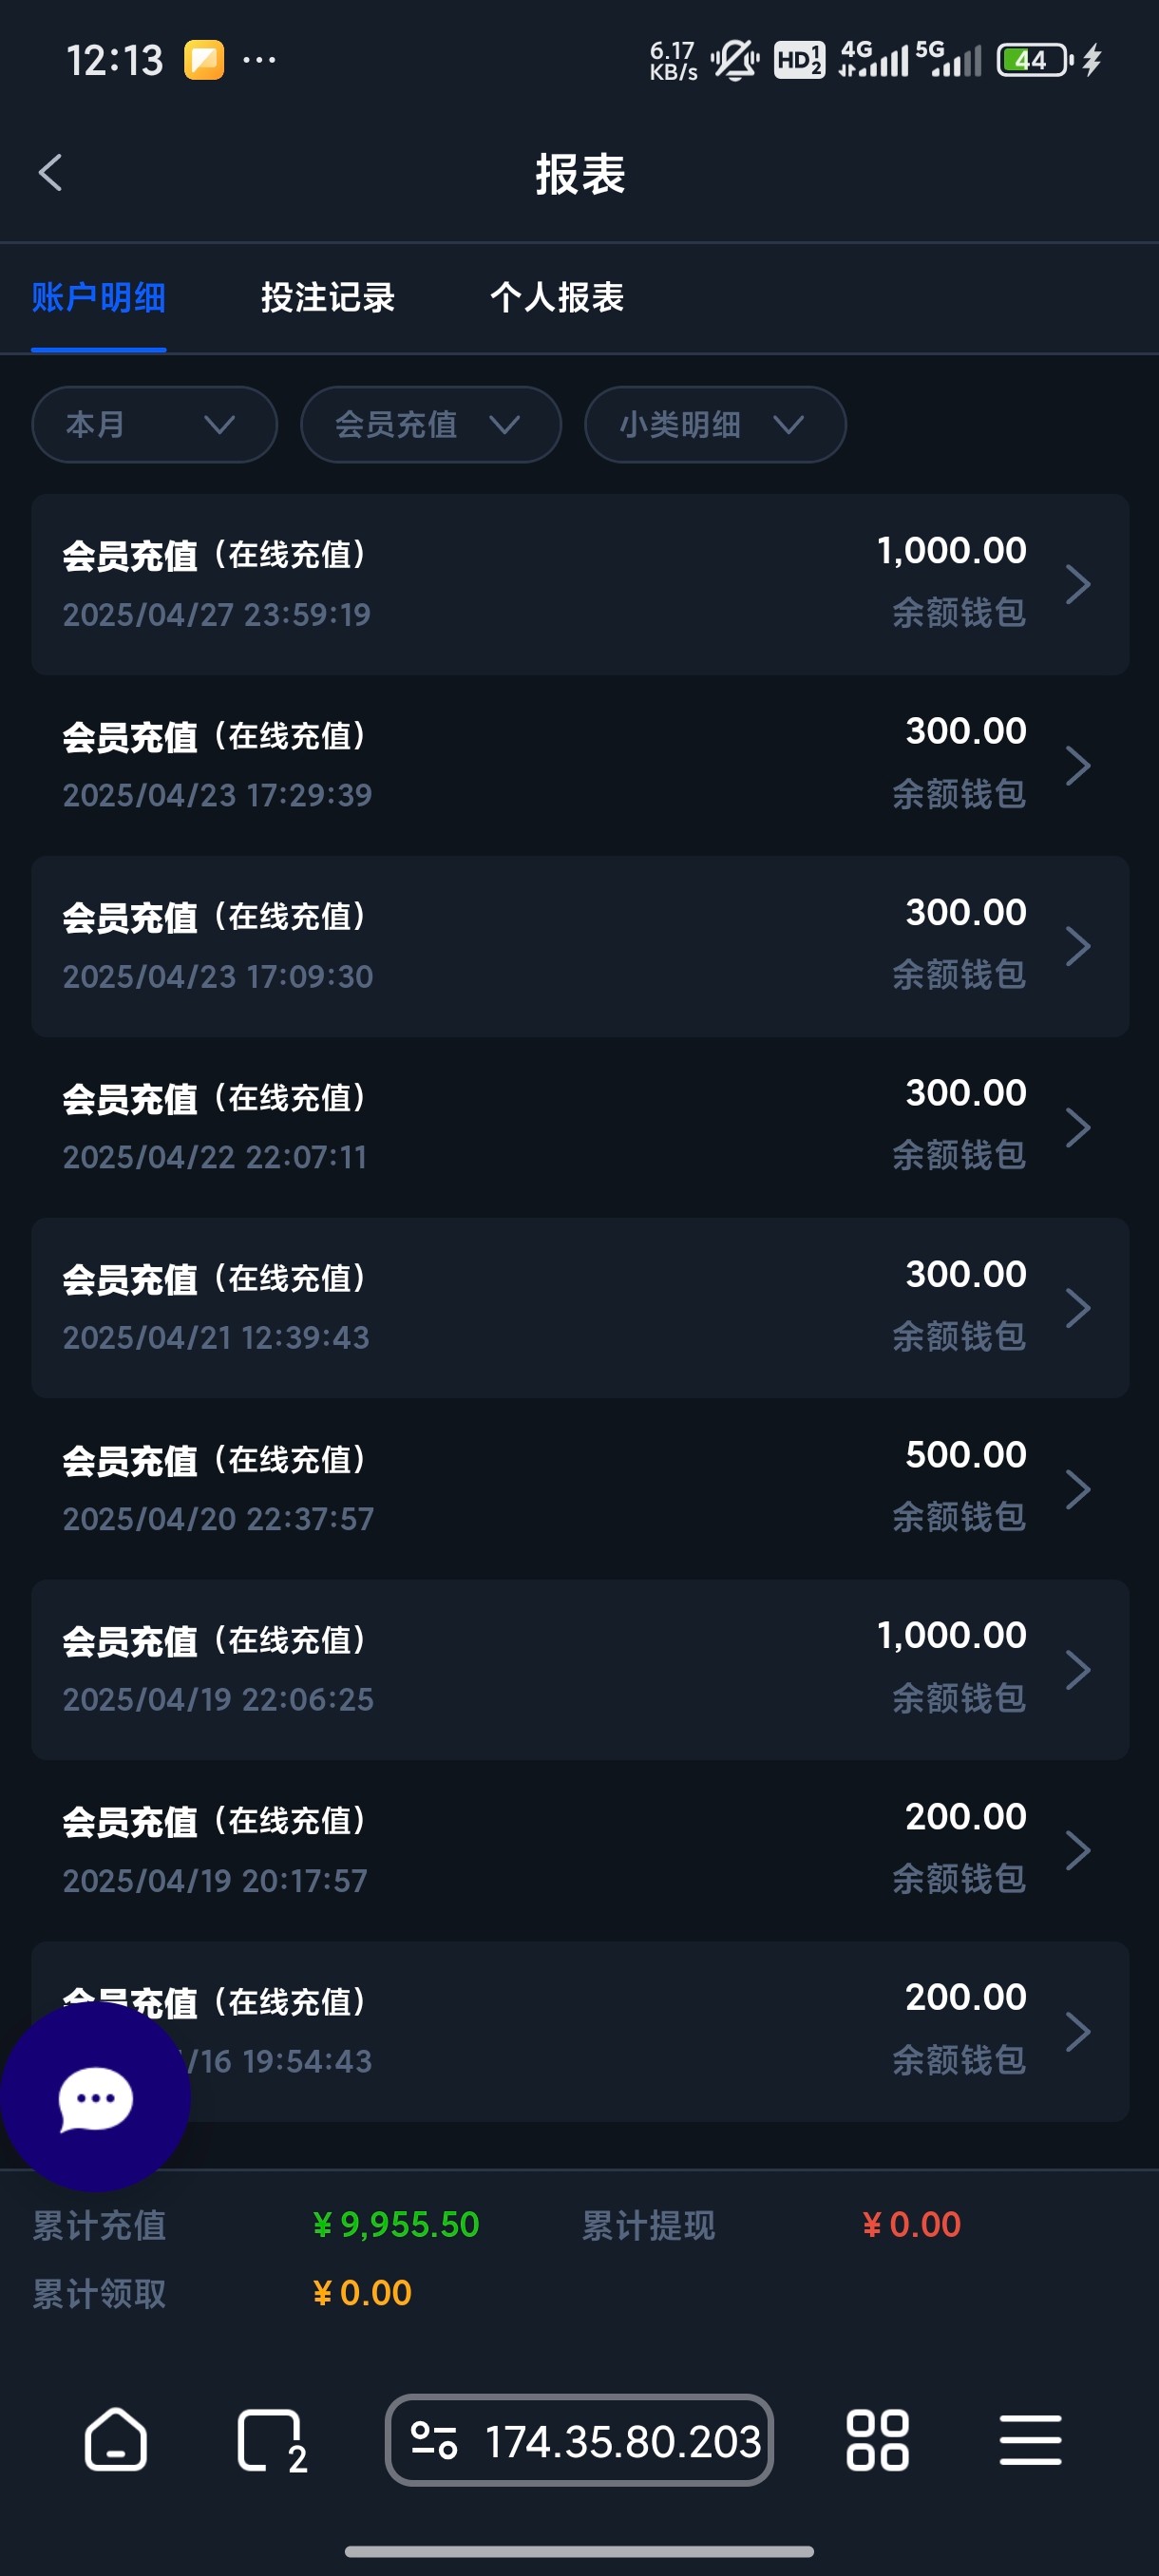Open the 2025/04/27 23:59:19 recharge entry

580,584
